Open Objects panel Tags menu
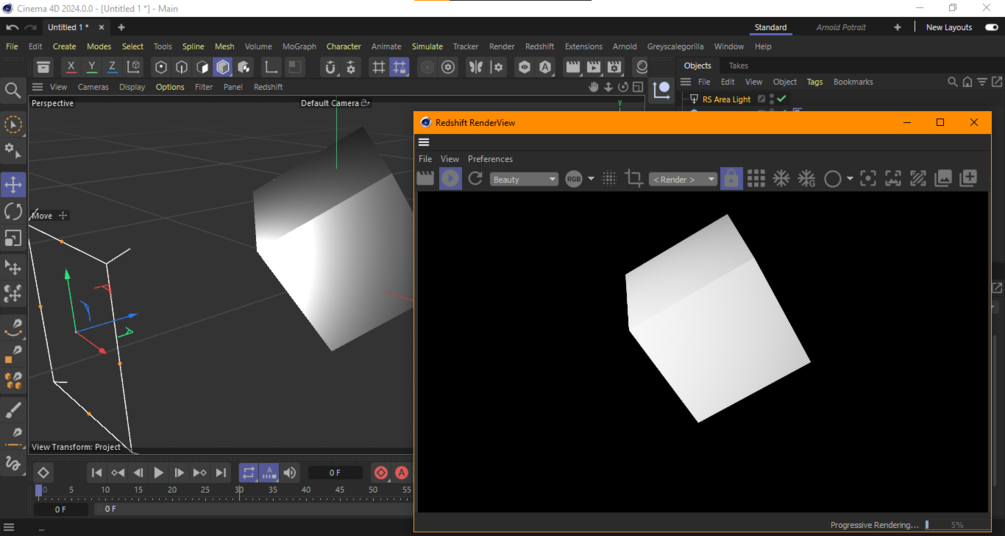The width and height of the screenshot is (1005, 536). (x=815, y=82)
